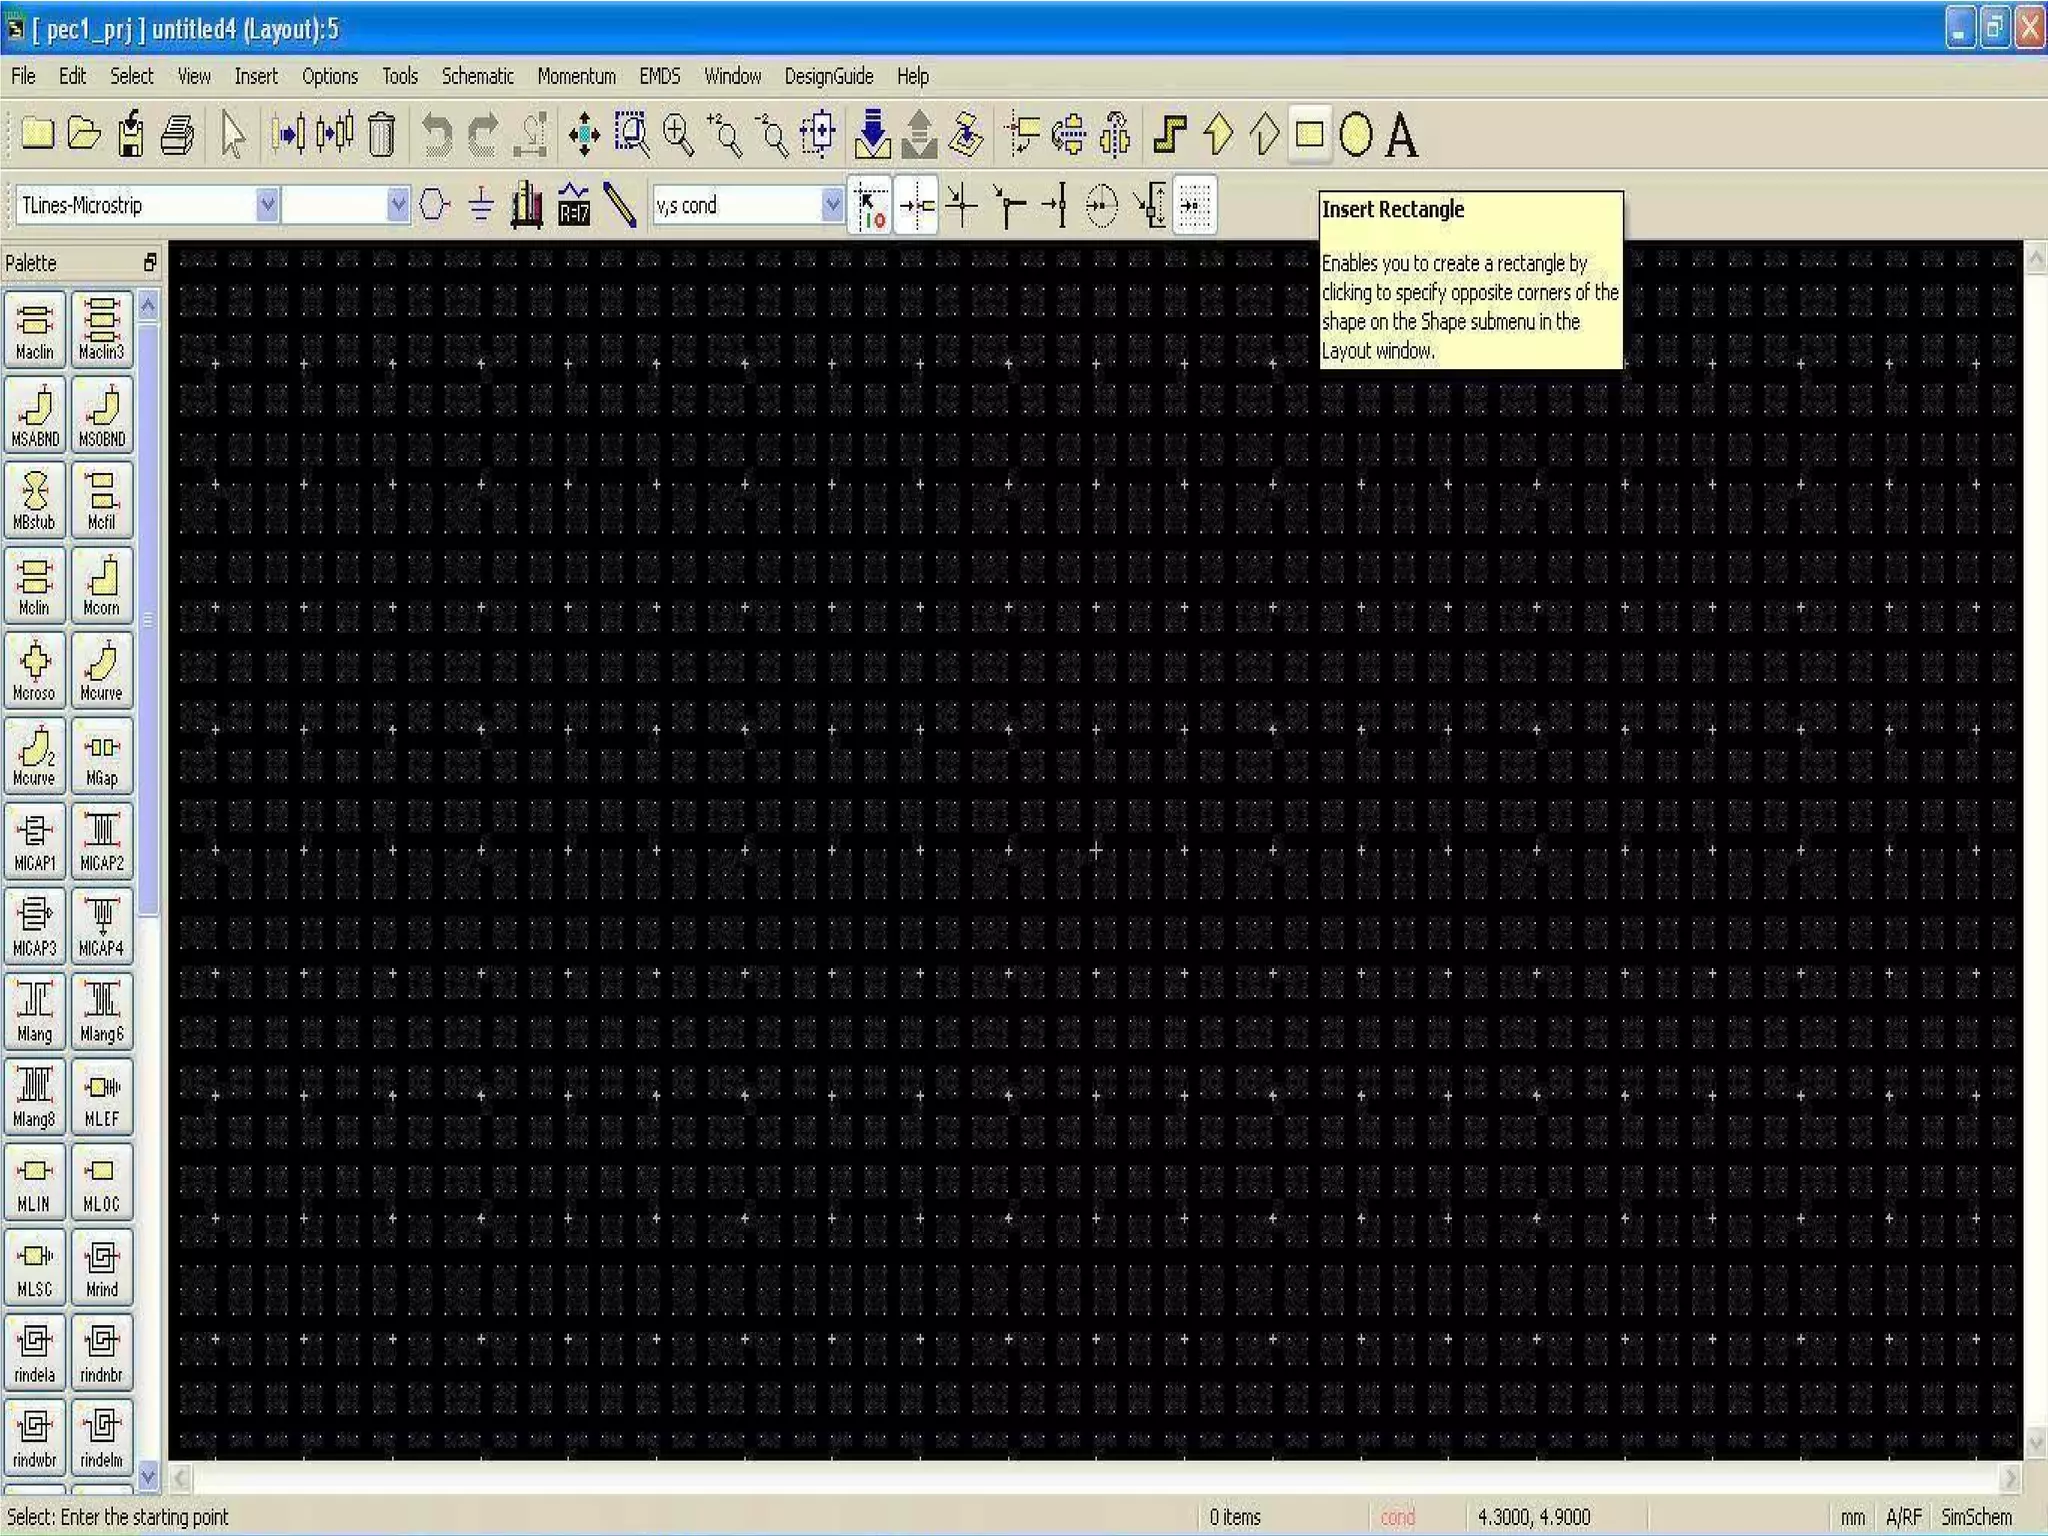Open the DesignGuide menu

828,76
